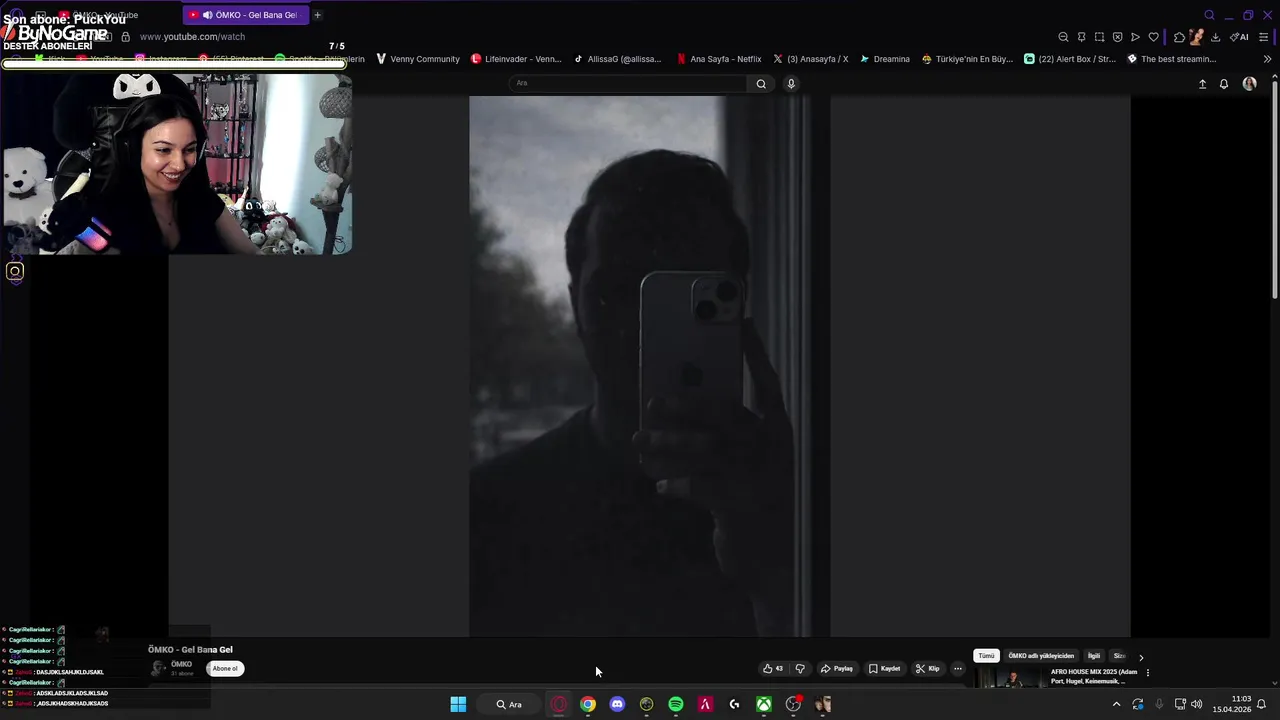Open the system volume speaker icon
This screenshot has width=1280, height=720.
[x=1196, y=704]
